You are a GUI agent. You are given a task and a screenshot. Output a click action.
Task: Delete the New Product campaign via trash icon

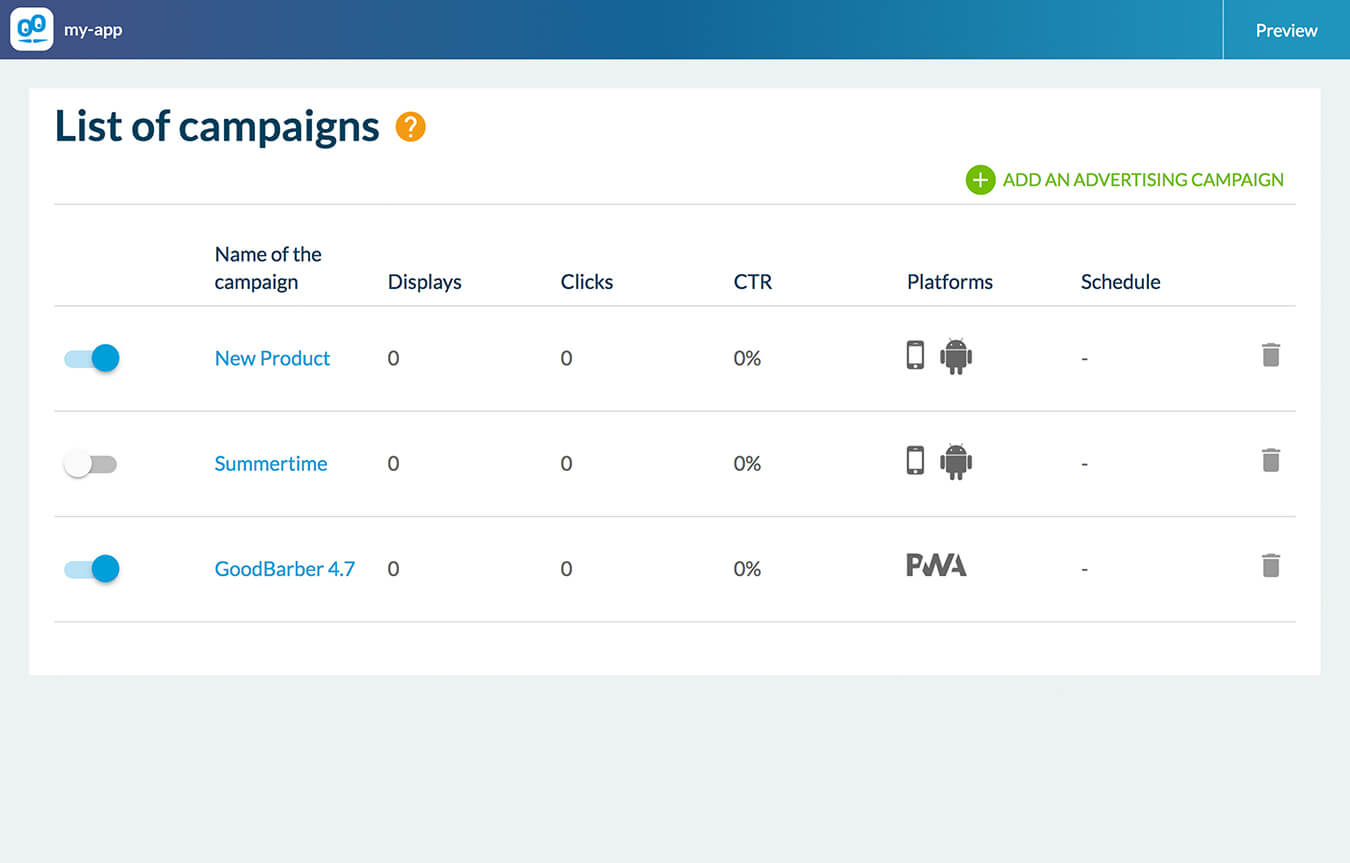click(x=1270, y=355)
